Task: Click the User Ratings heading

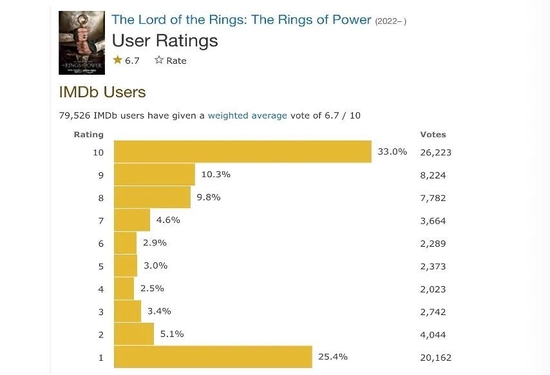Action: pos(165,40)
